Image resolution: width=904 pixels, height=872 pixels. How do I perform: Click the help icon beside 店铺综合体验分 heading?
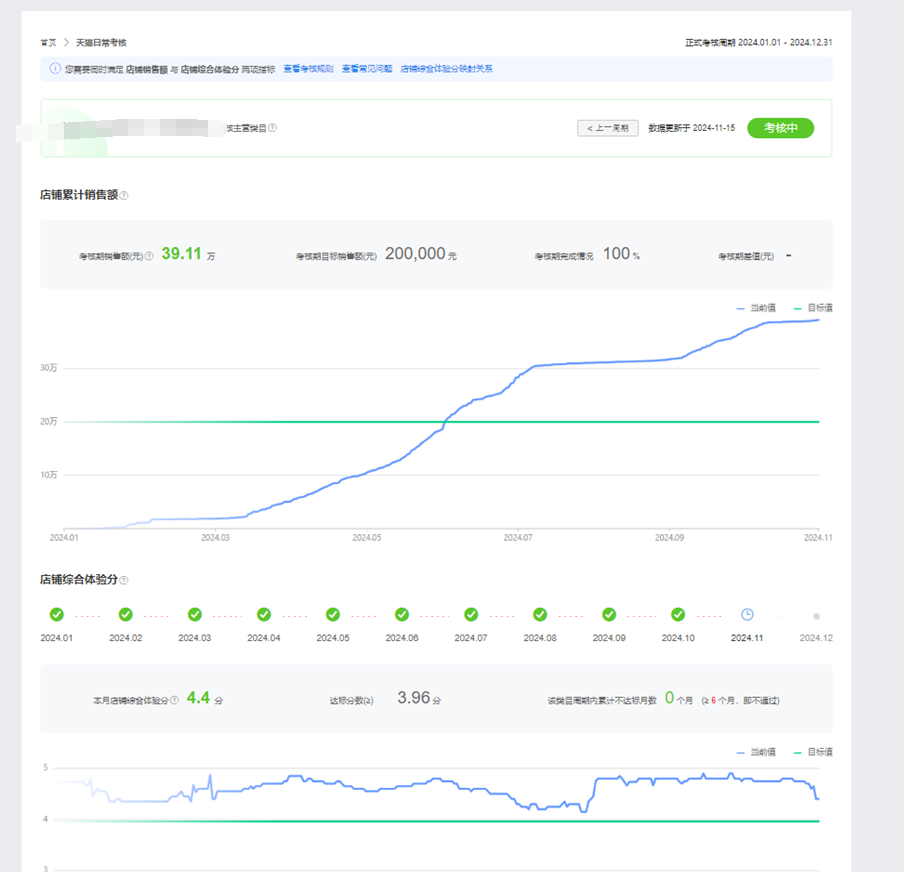tap(124, 580)
